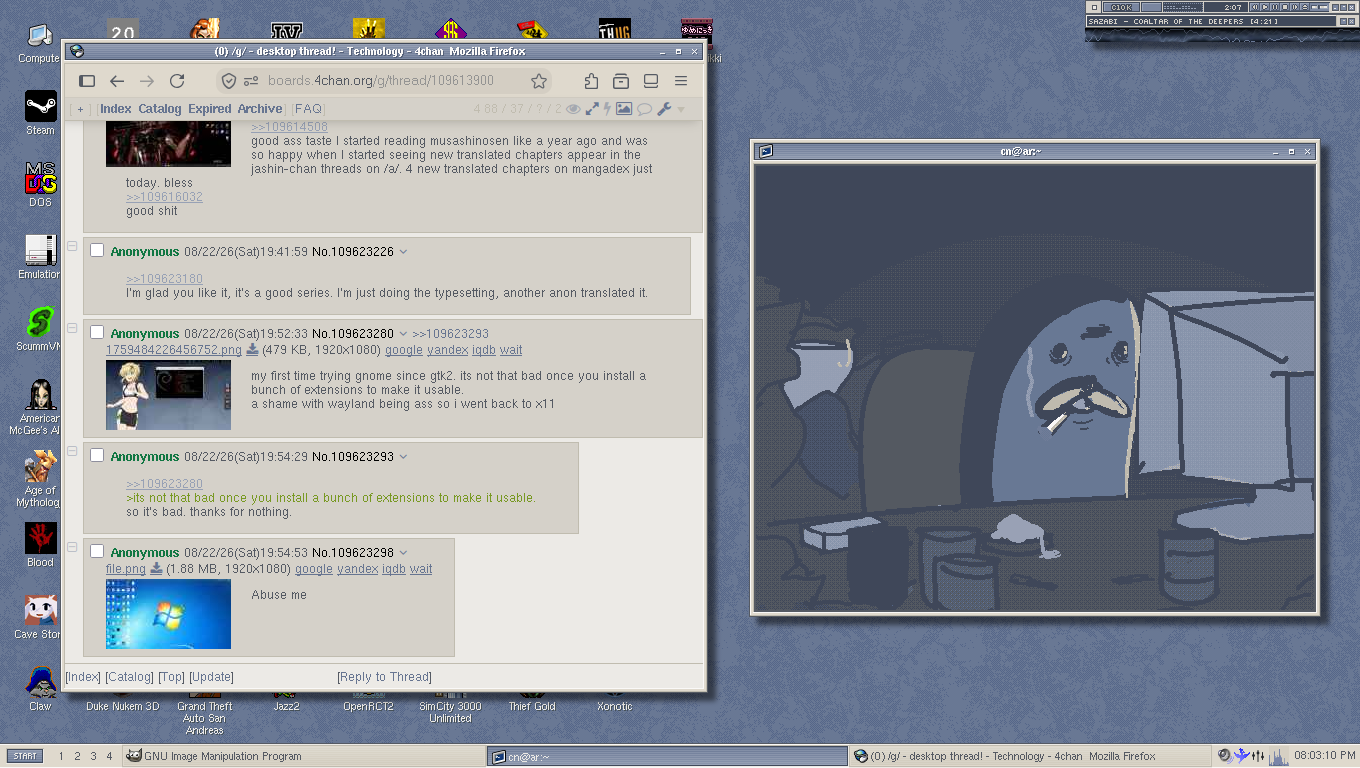Screen dimensions: 1360x768
Task: Click the yandex link for 1759484226456752.png
Action: (448, 350)
